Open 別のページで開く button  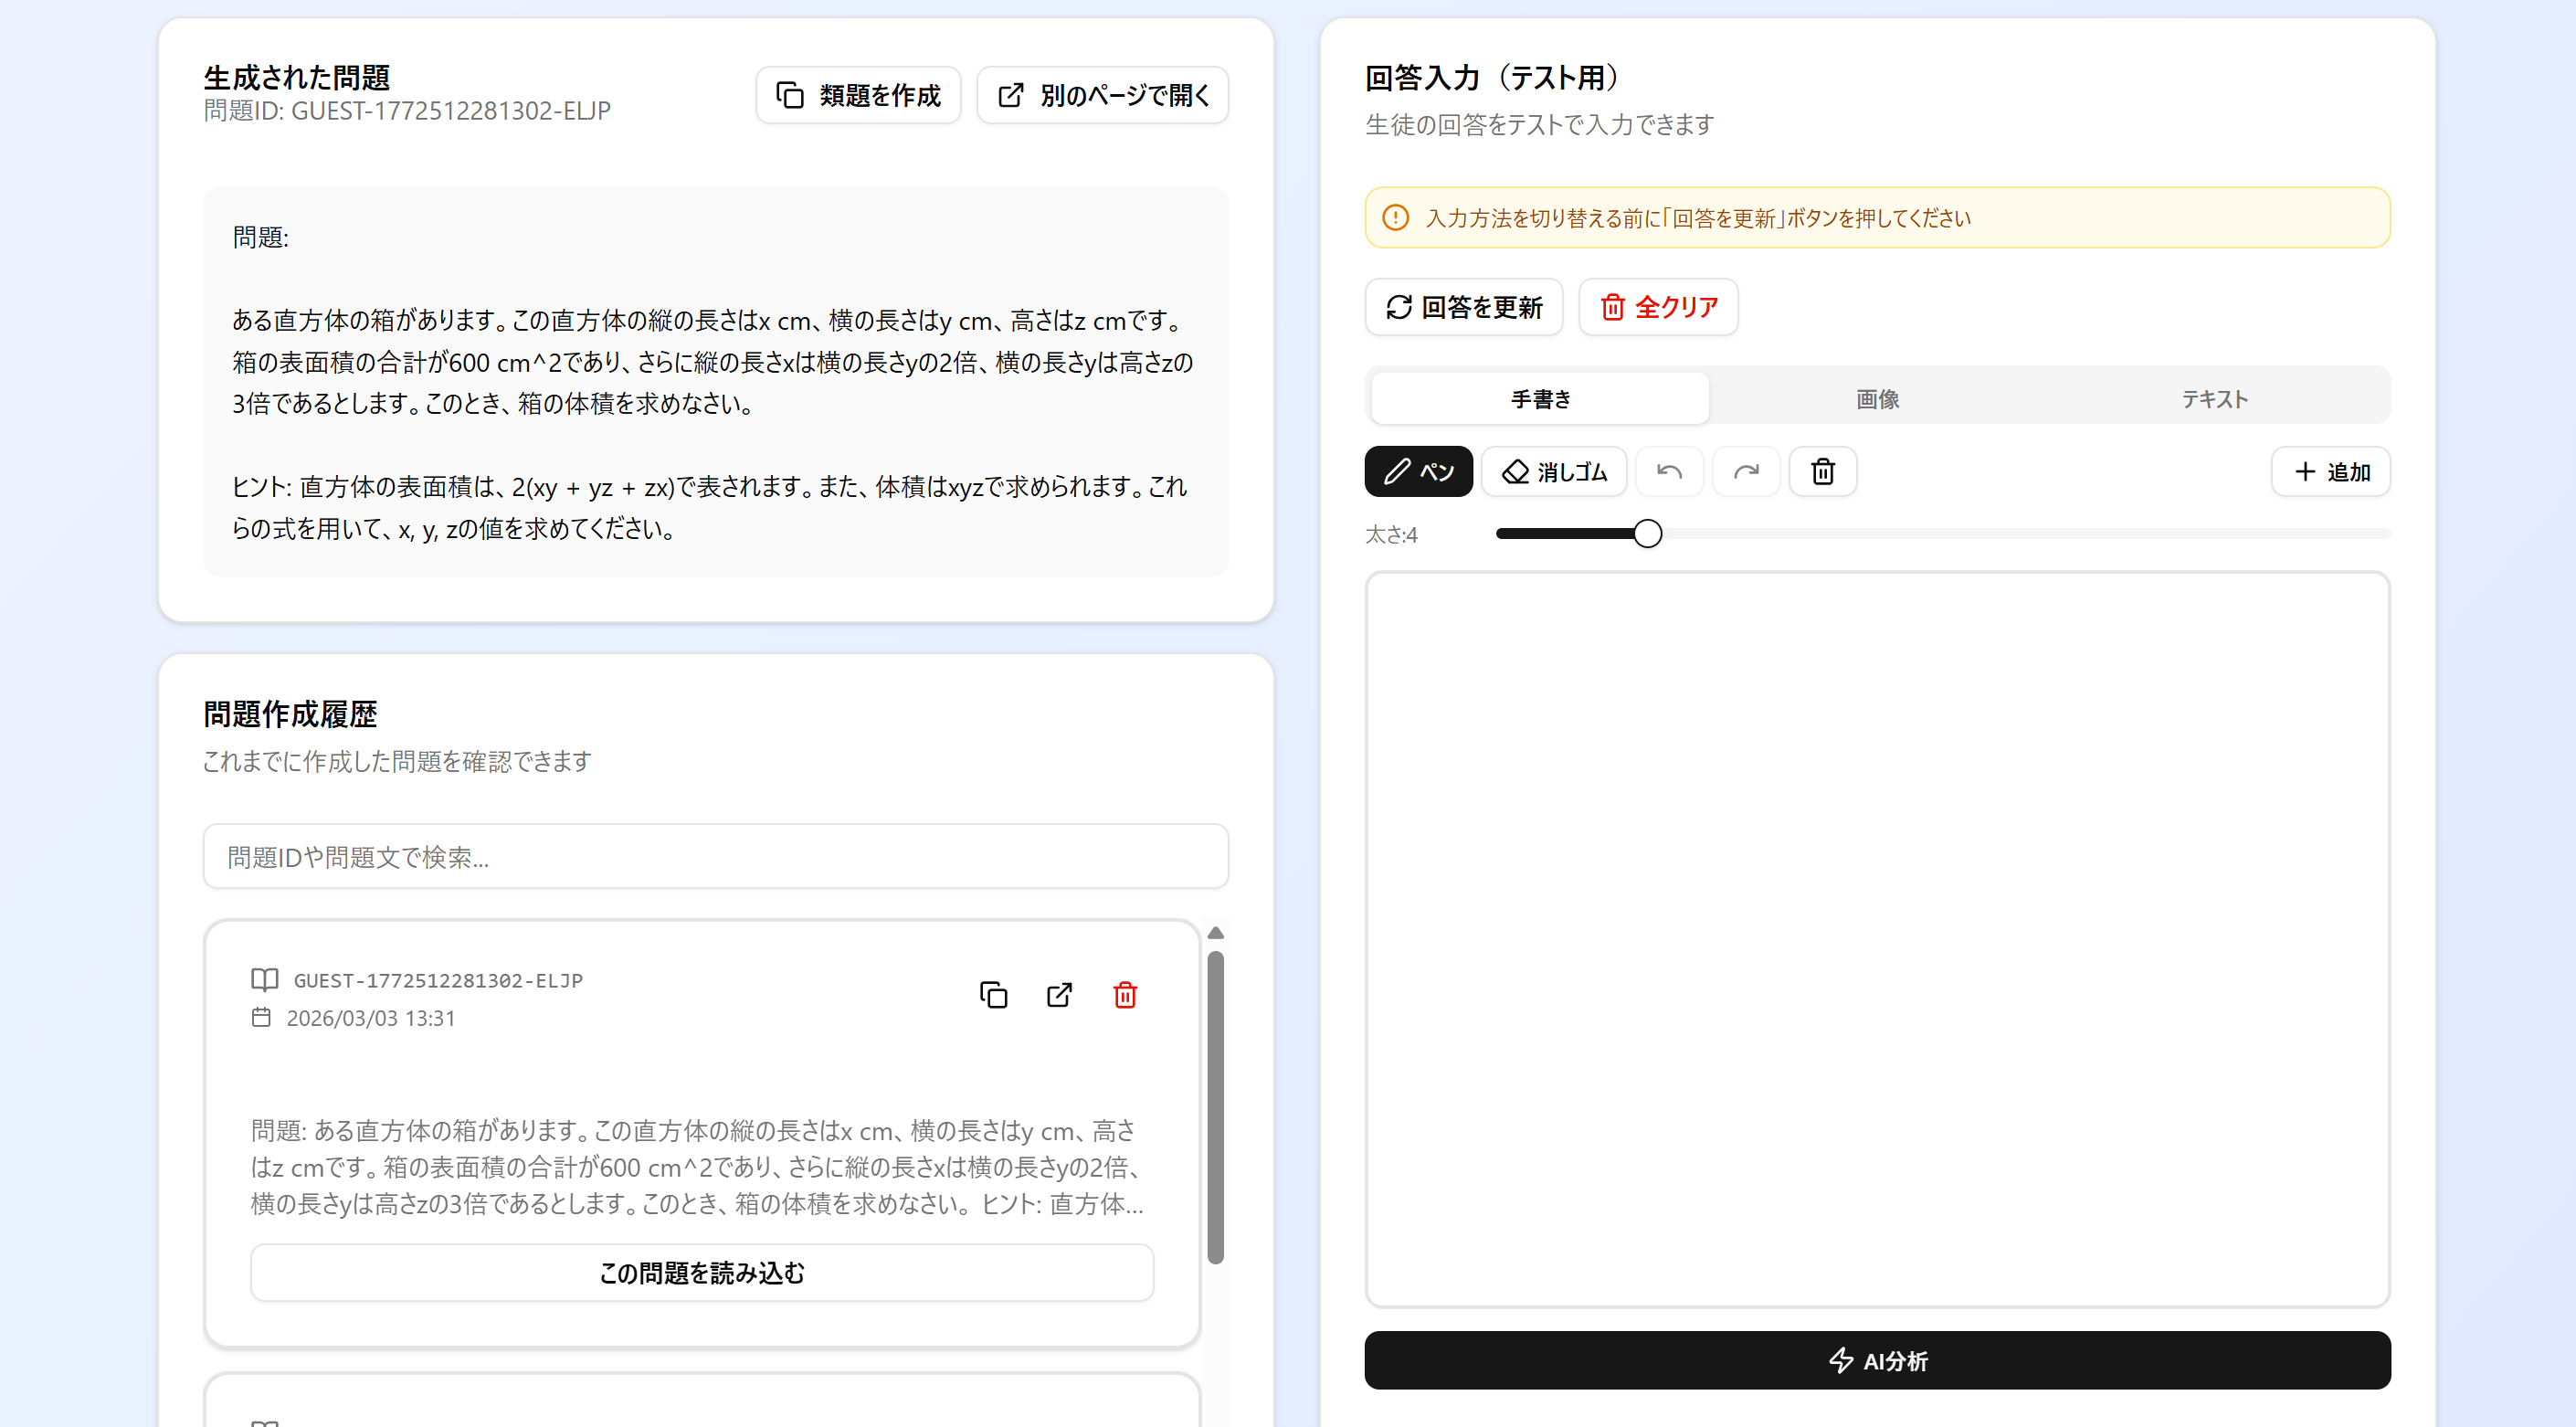1102,95
